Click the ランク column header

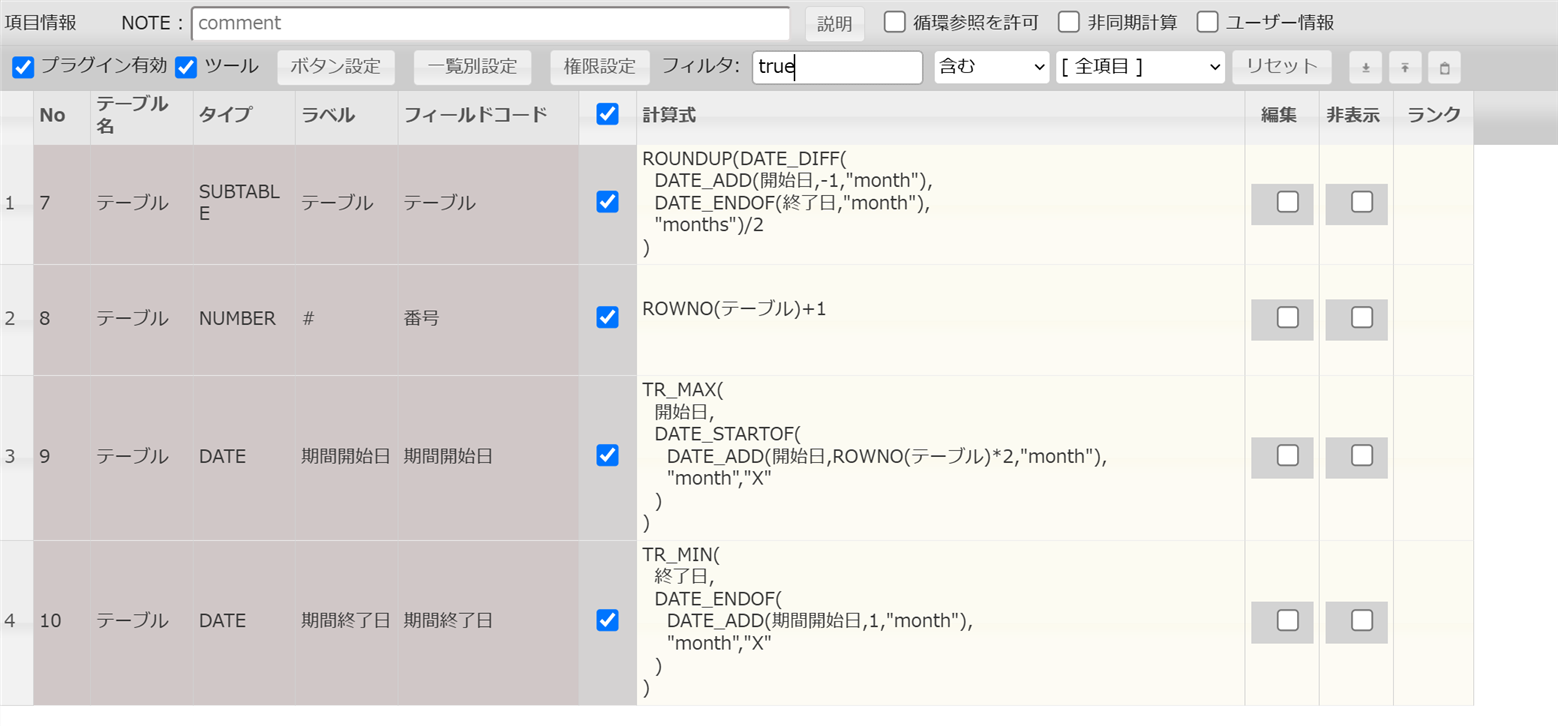pos(1433,115)
